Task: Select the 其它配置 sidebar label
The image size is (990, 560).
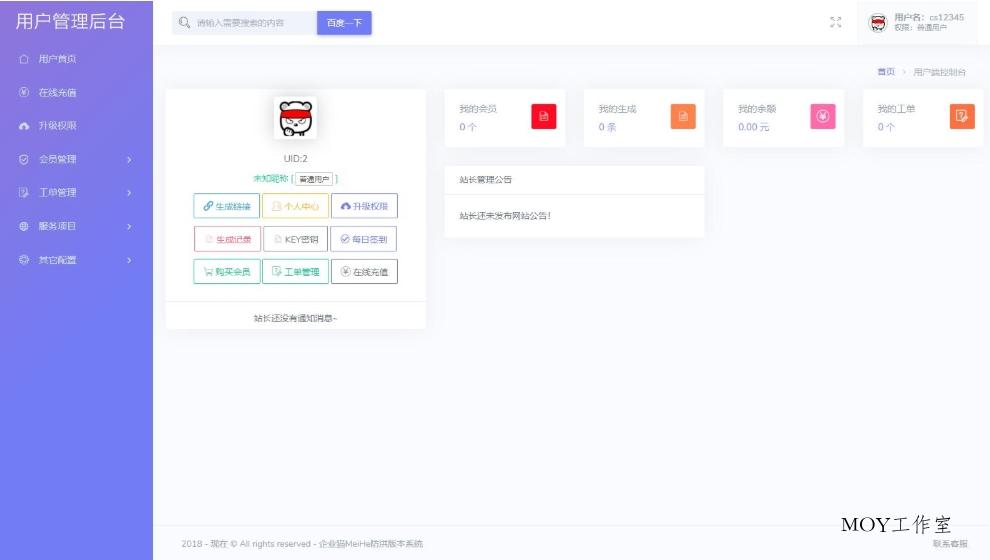Action: (57, 259)
